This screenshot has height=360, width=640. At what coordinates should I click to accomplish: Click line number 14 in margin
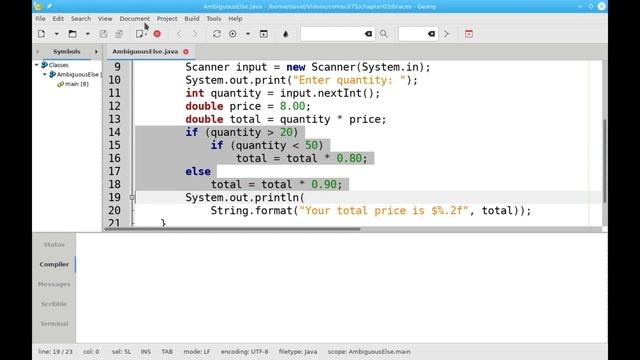pyautogui.click(x=114, y=132)
